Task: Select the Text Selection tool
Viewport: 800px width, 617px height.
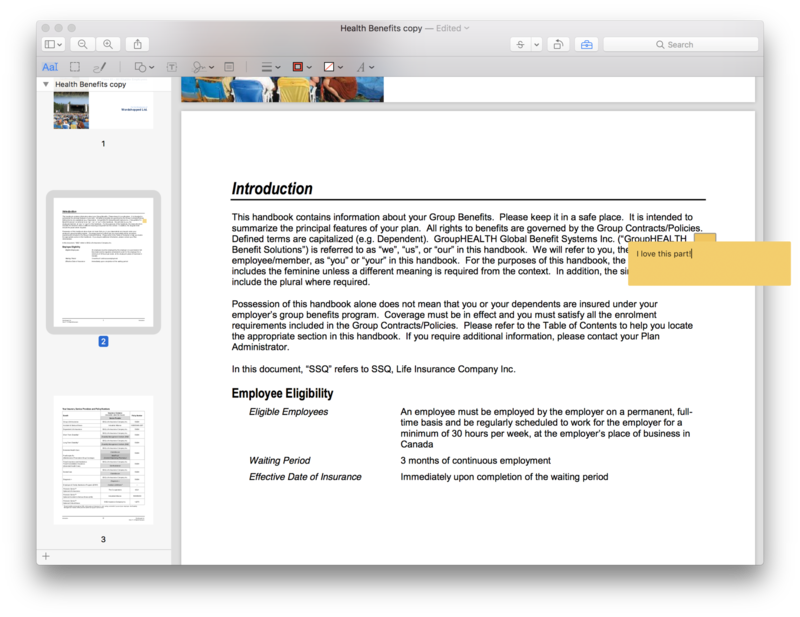Action: pyautogui.click(x=50, y=67)
